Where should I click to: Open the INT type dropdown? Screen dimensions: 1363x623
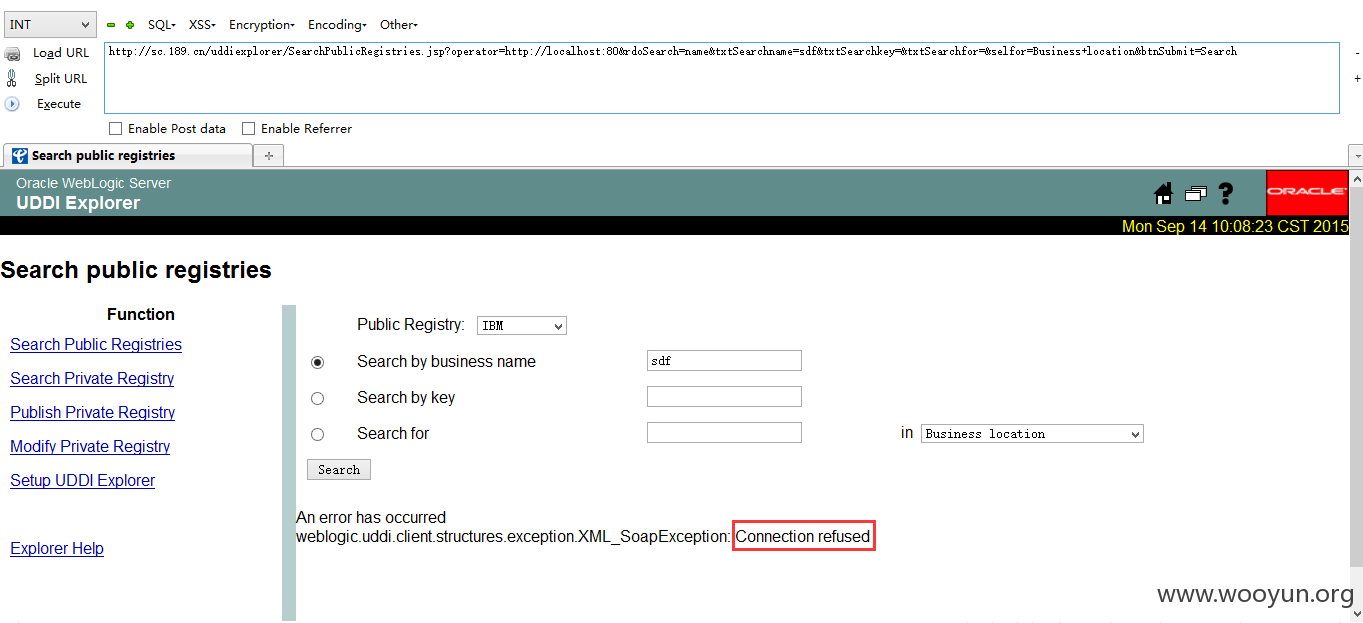50,24
